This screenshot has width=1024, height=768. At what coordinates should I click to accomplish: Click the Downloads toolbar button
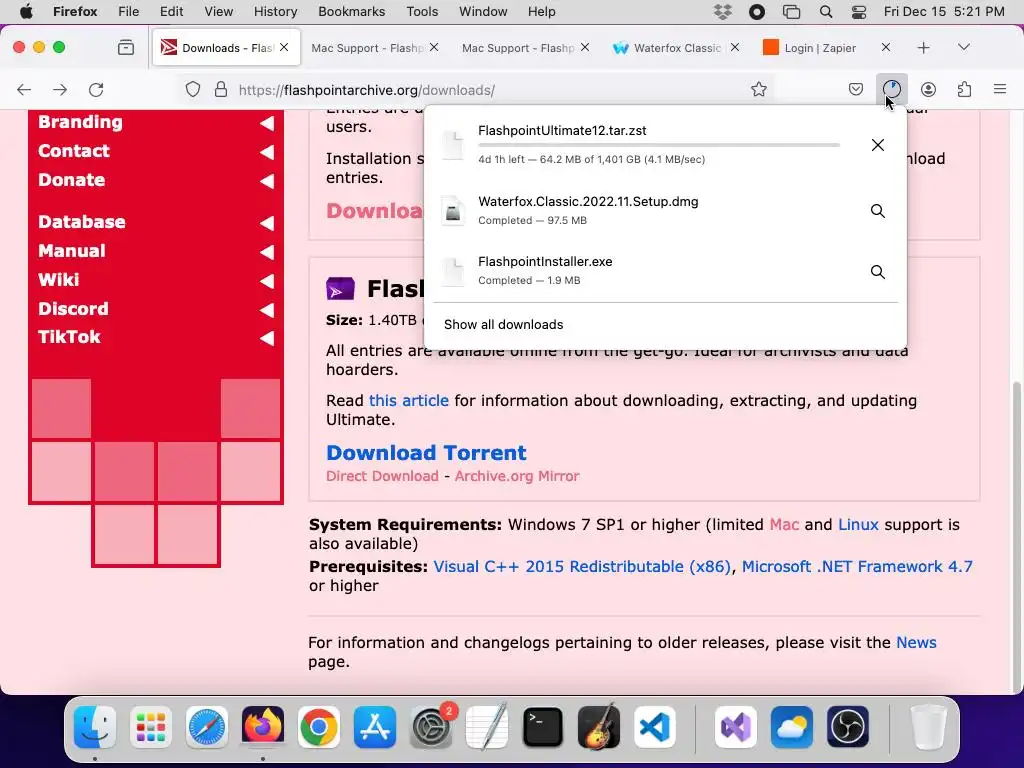891,89
